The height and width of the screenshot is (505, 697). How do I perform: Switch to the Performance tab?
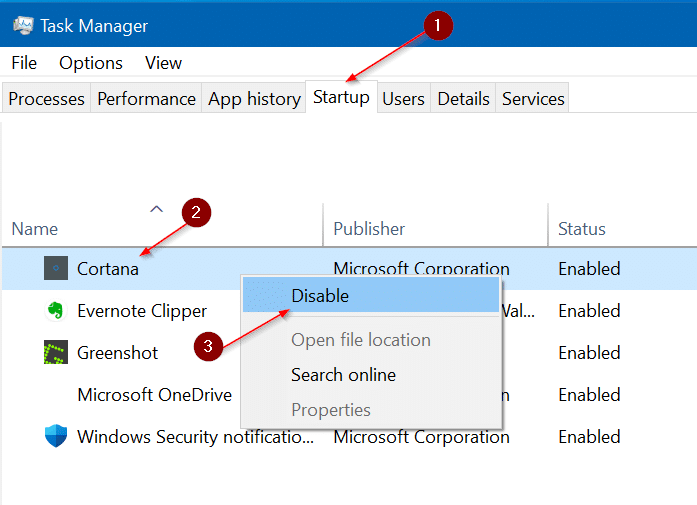tap(146, 98)
